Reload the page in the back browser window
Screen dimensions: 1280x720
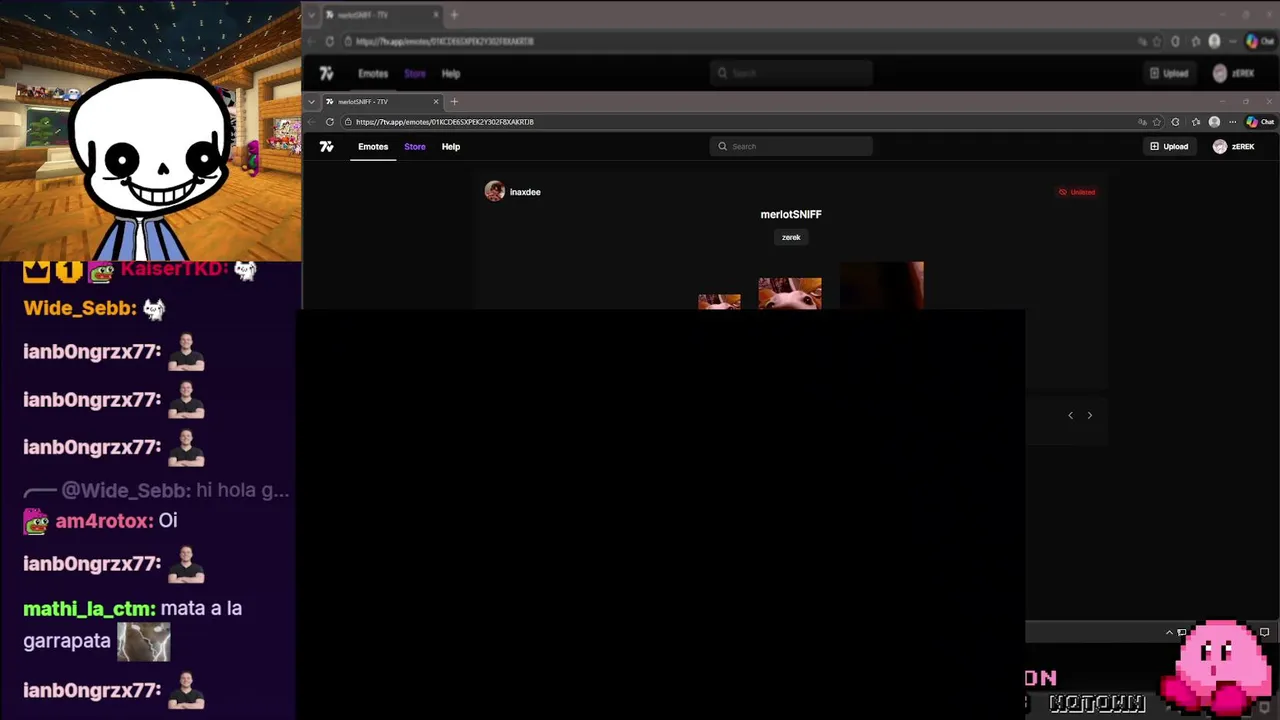[x=329, y=42]
